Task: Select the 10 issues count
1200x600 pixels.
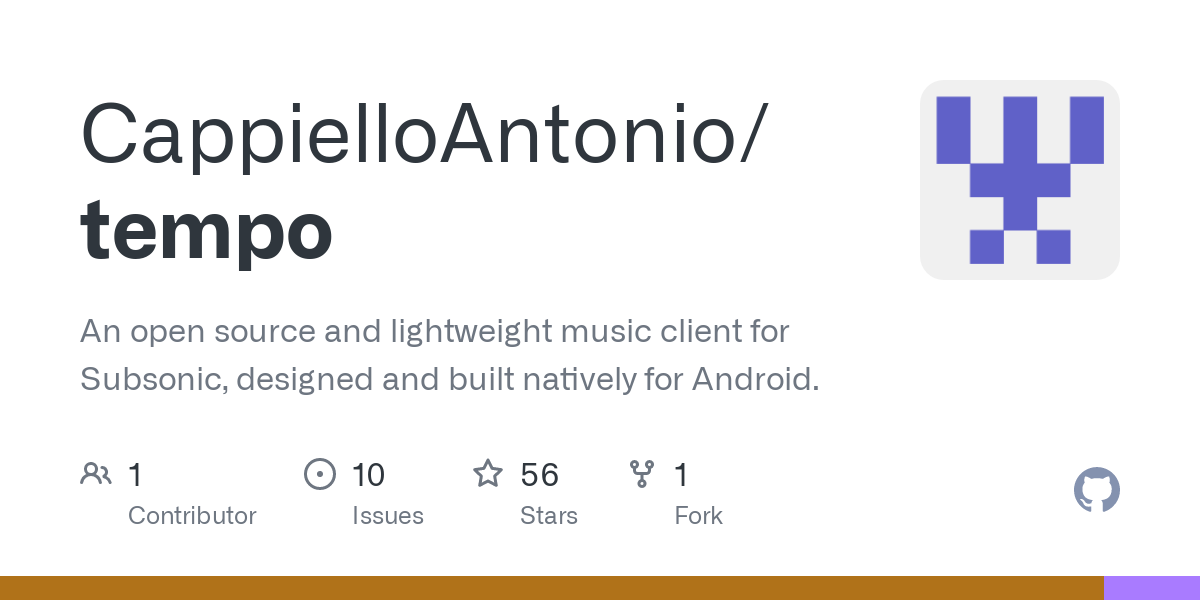Action: 368,474
